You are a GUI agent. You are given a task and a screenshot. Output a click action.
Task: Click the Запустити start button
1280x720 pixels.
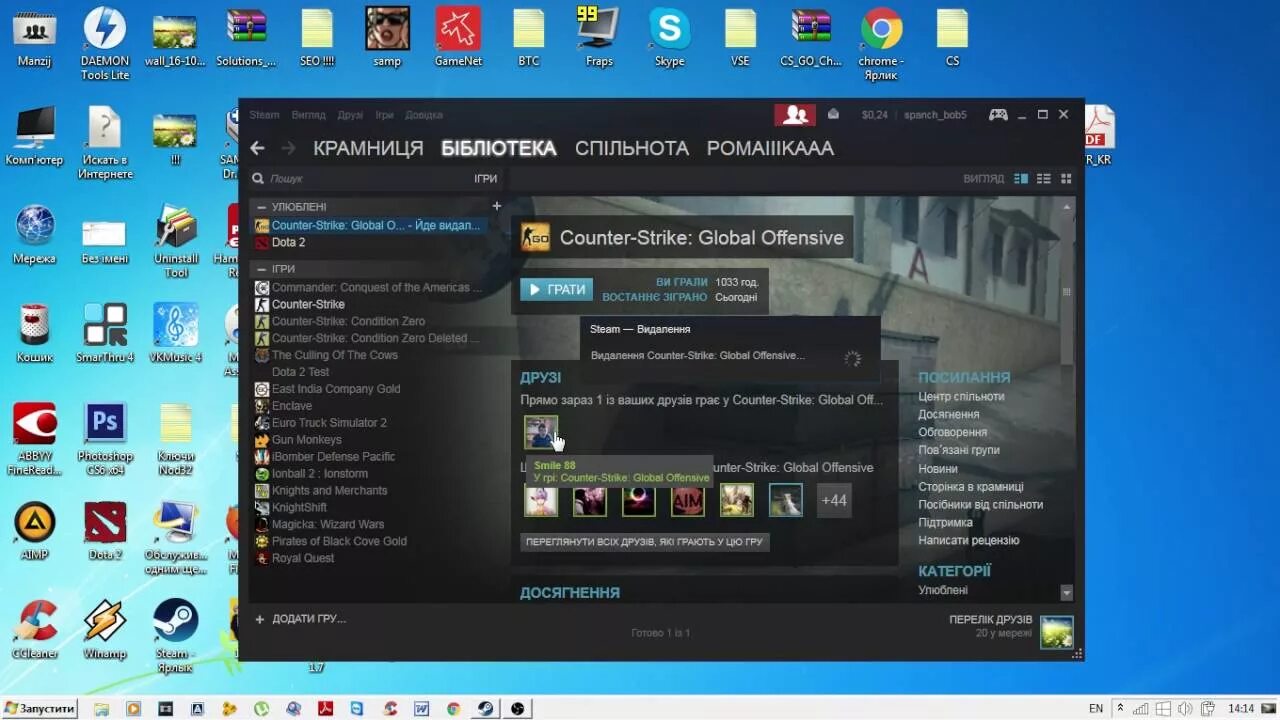39,708
